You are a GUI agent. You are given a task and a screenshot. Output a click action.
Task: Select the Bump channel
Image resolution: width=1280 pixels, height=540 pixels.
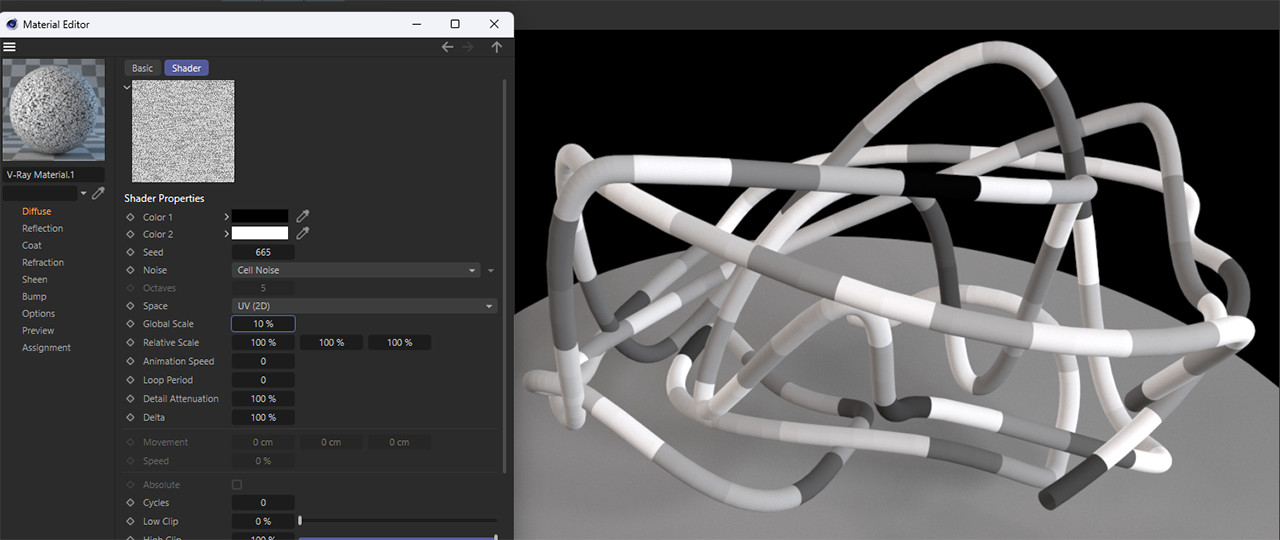[x=34, y=296]
